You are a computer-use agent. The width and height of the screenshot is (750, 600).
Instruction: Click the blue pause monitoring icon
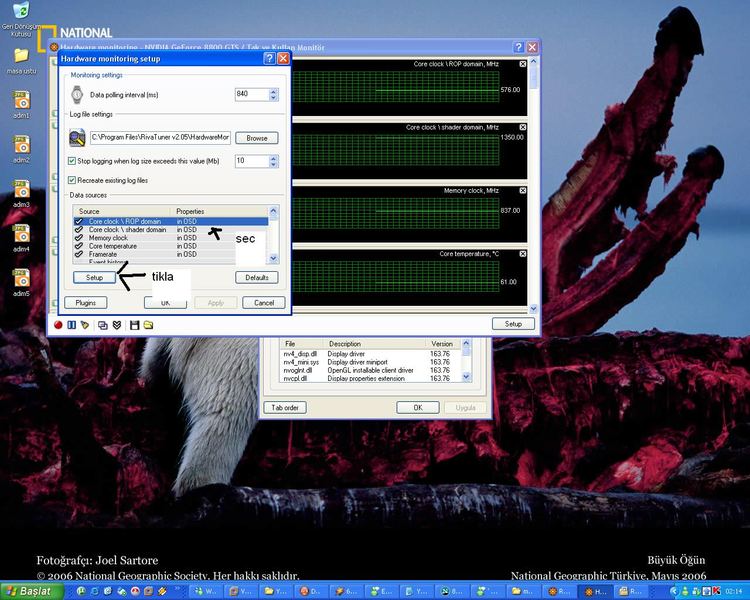[x=72, y=325]
